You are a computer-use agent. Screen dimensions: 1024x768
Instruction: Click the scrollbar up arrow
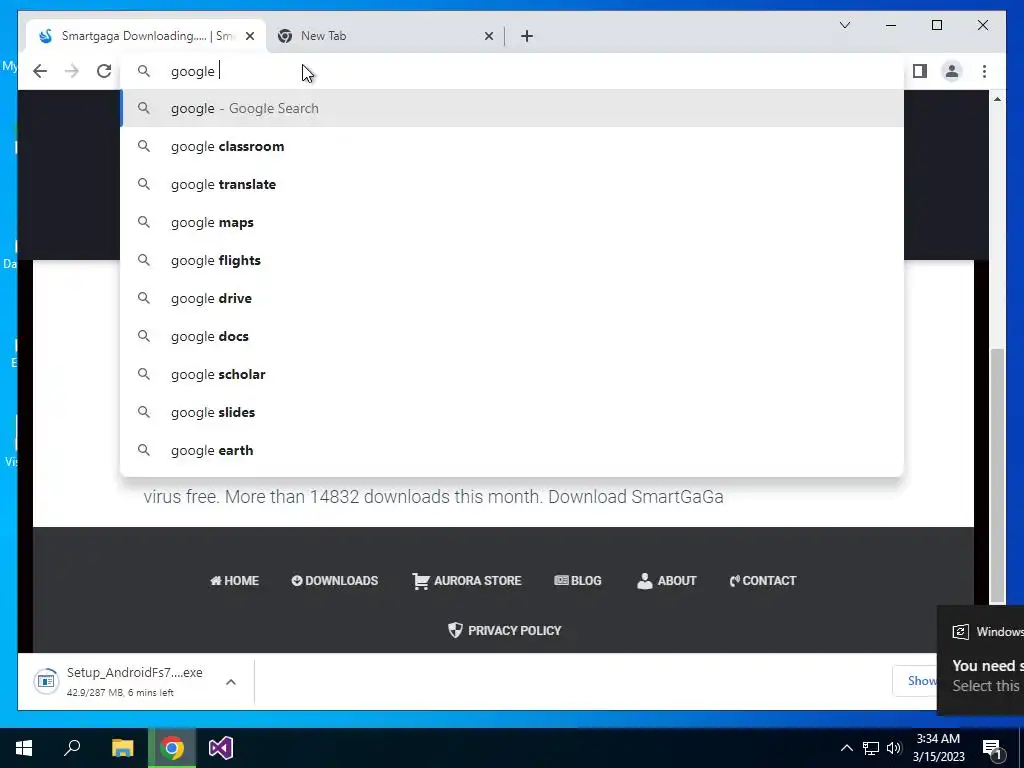pos(997,99)
